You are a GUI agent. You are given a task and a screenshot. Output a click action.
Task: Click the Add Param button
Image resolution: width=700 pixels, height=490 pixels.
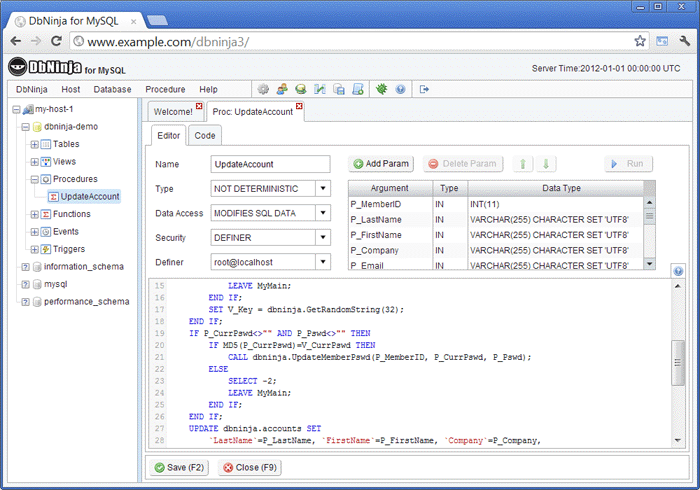pyautogui.click(x=381, y=164)
